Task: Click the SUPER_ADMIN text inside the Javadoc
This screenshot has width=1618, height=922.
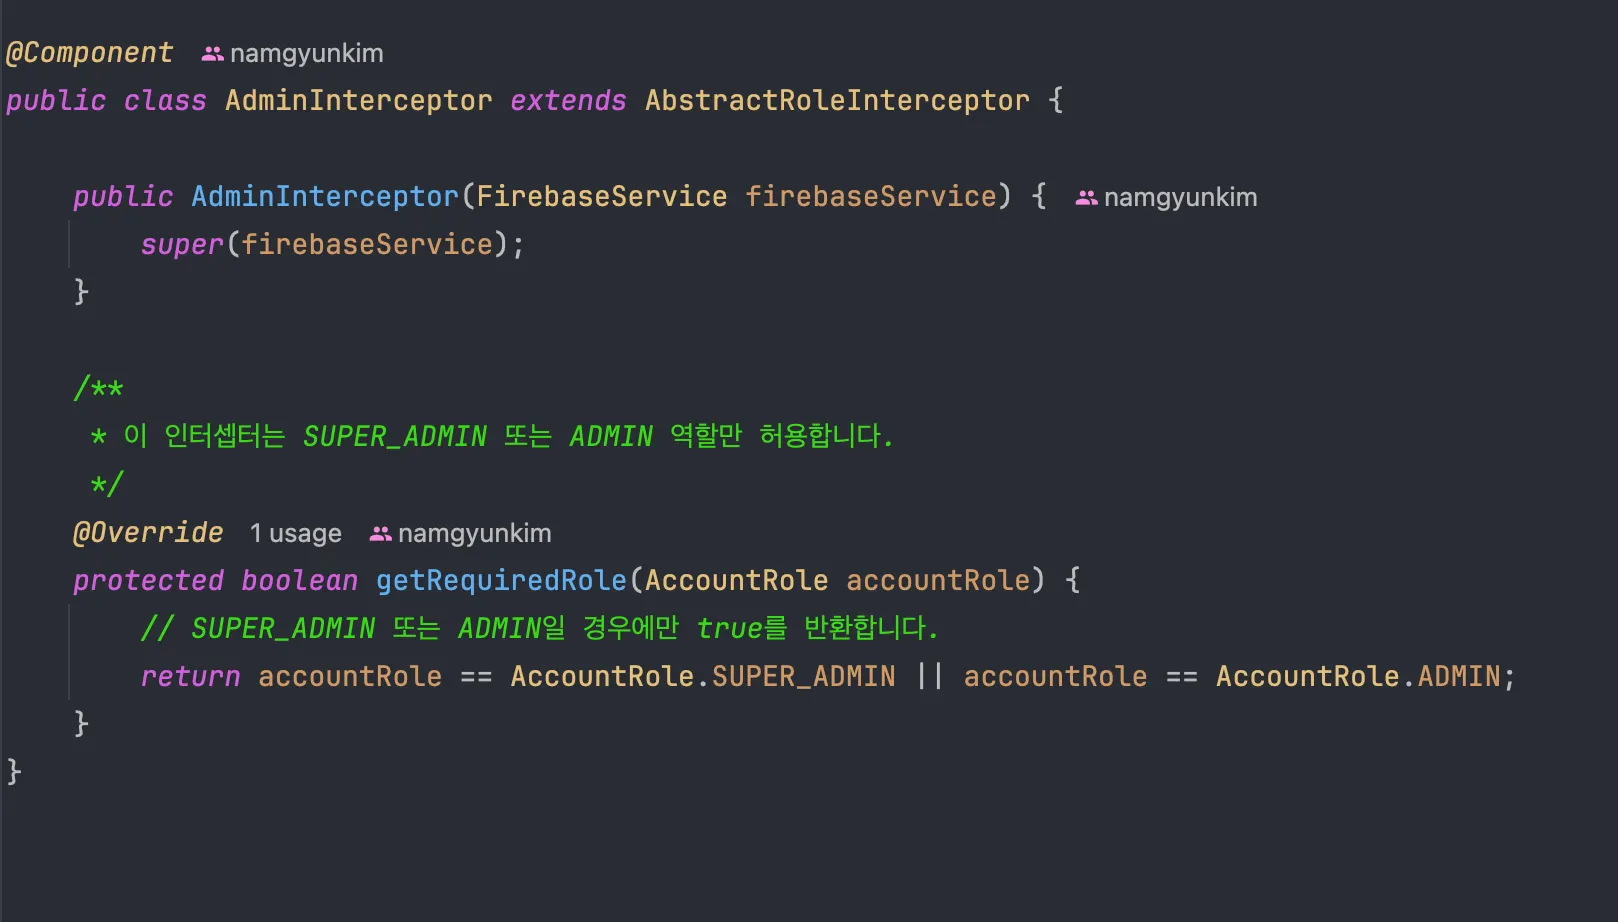Action: (395, 437)
